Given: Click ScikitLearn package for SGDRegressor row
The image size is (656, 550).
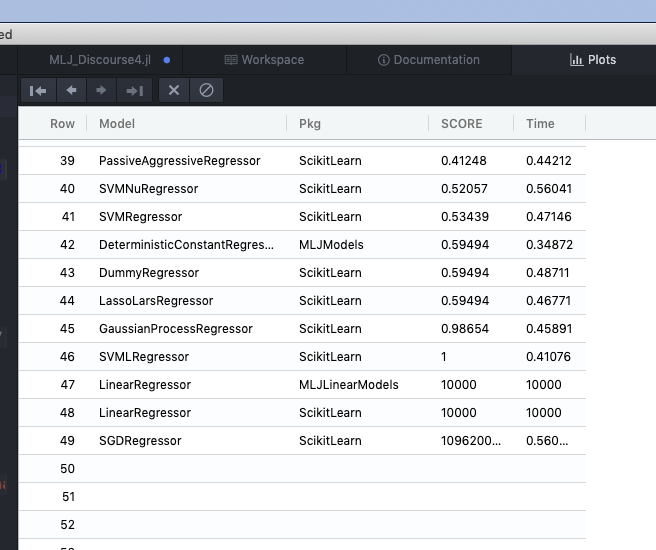Looking at the screenshot, I should tap(330, 441).
